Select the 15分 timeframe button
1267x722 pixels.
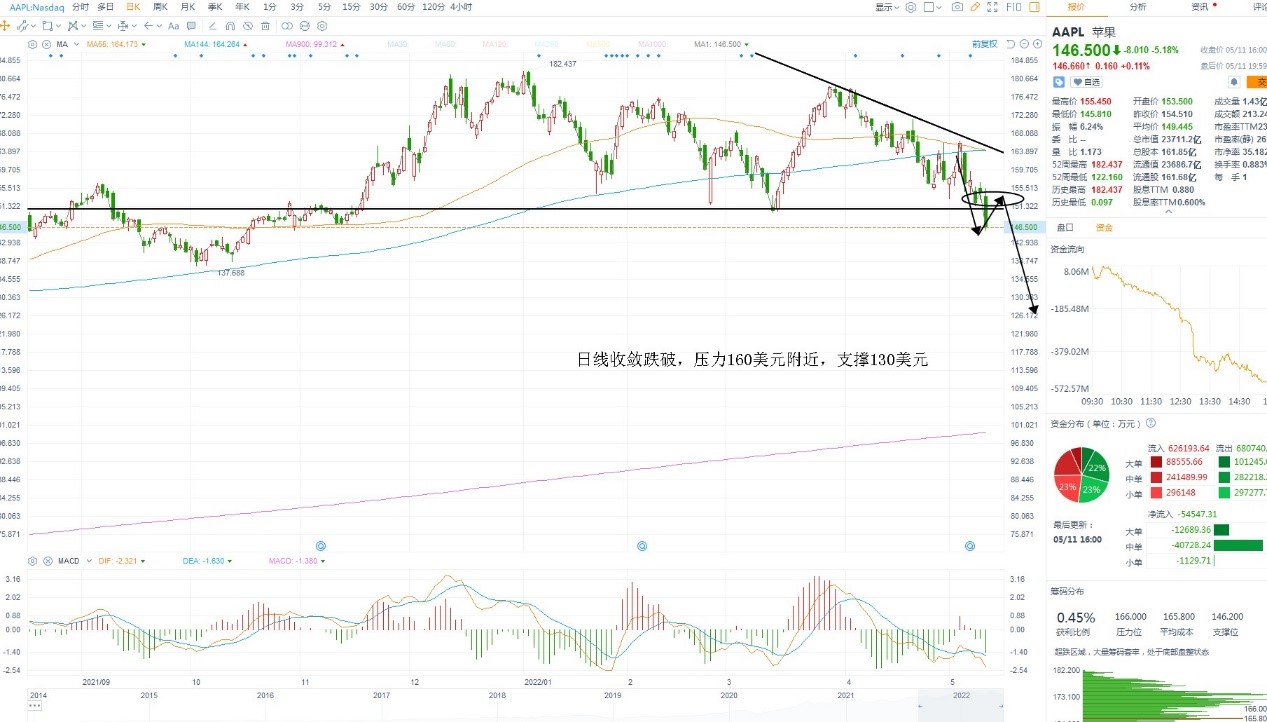tap(351, 7)
